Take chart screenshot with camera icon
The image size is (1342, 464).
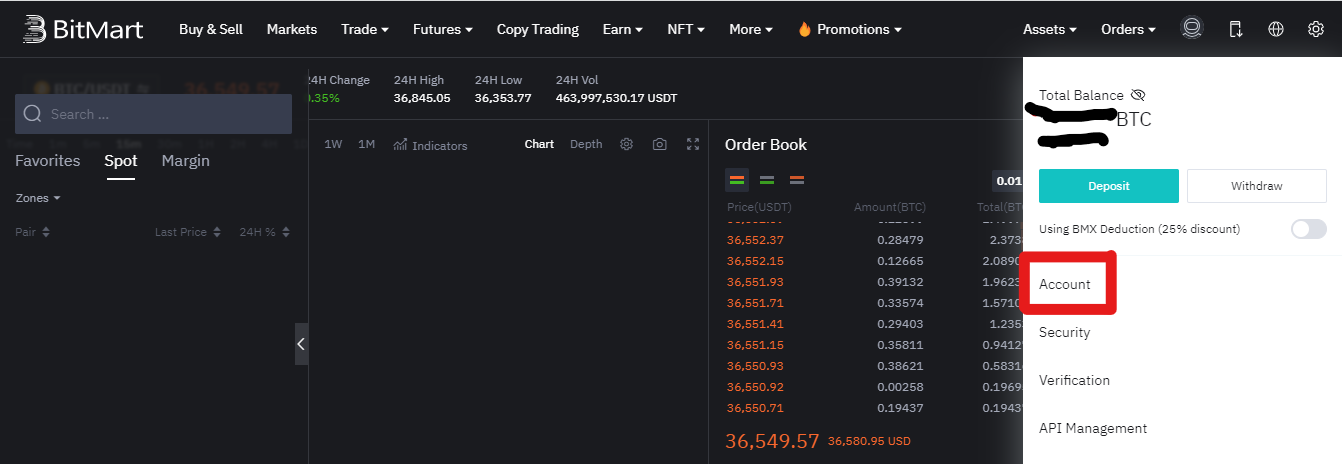659,144
